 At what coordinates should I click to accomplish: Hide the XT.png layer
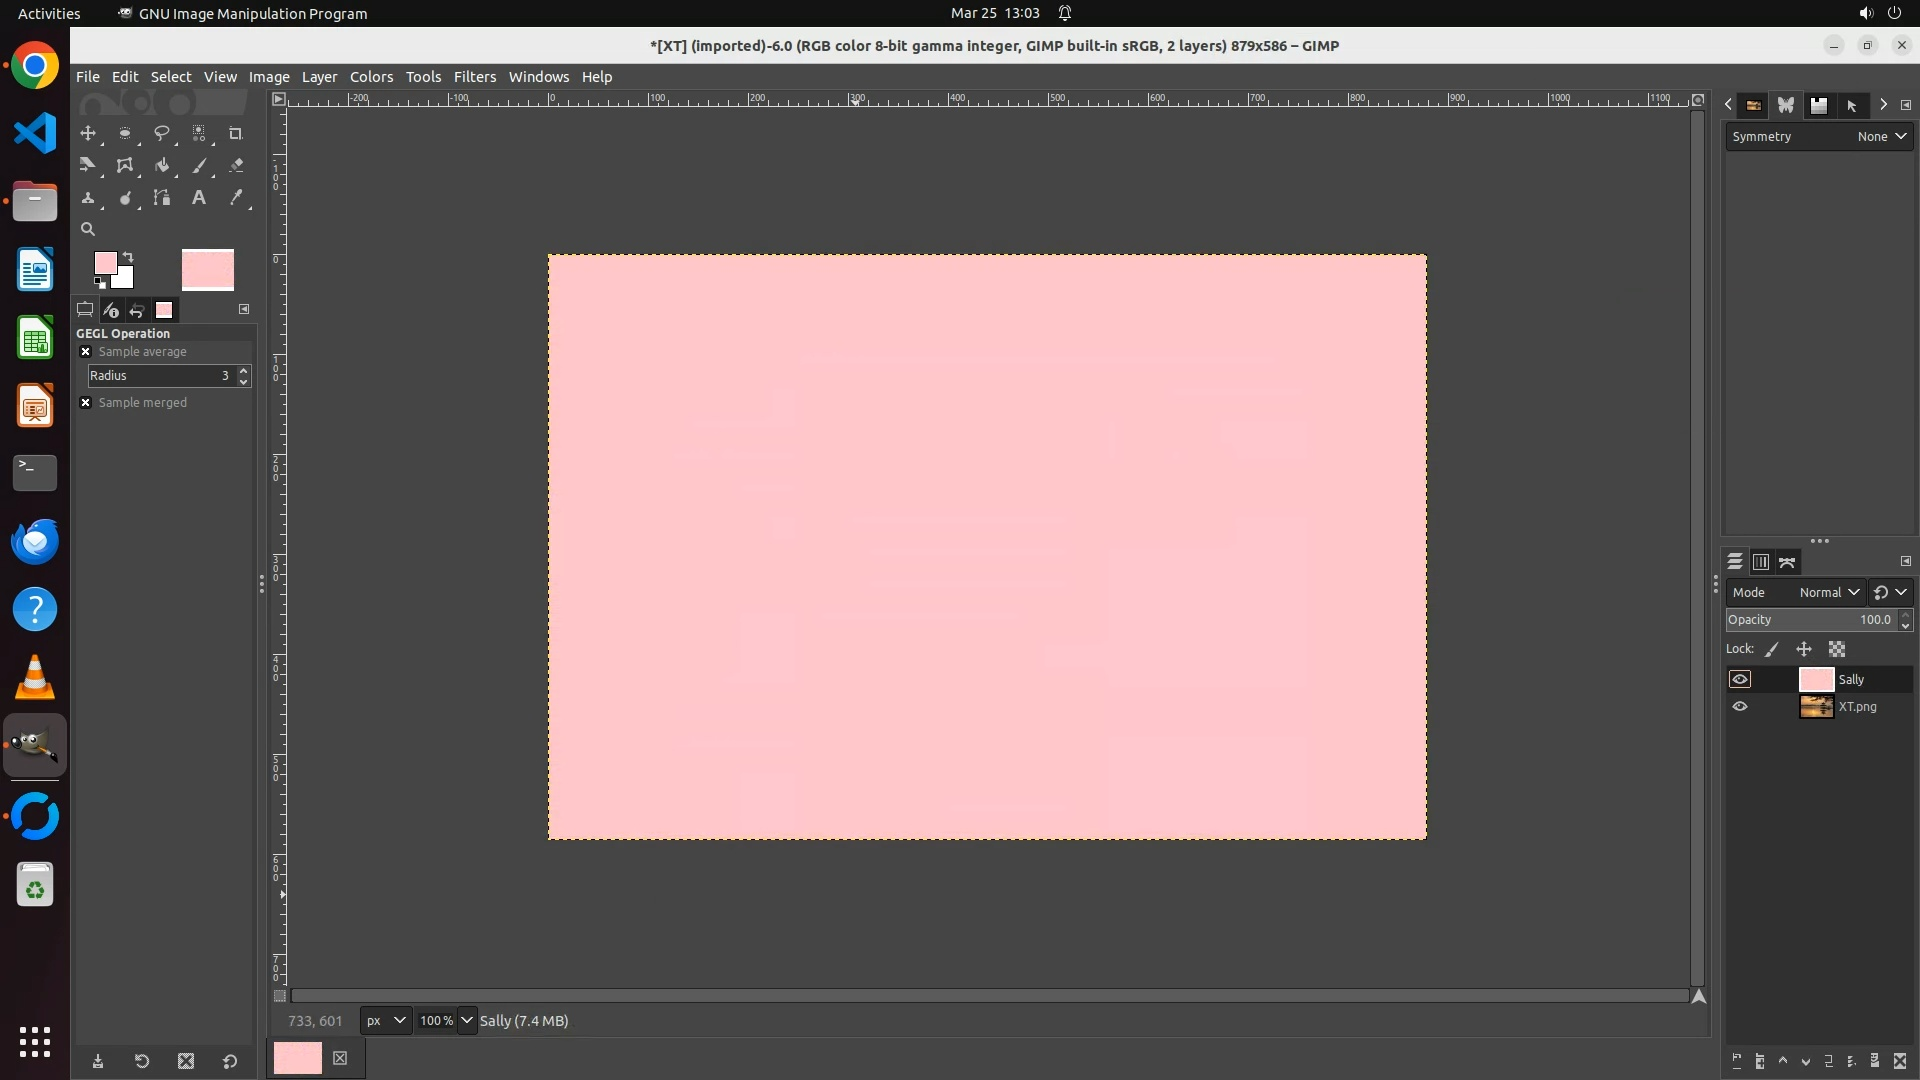[1740, 707]
